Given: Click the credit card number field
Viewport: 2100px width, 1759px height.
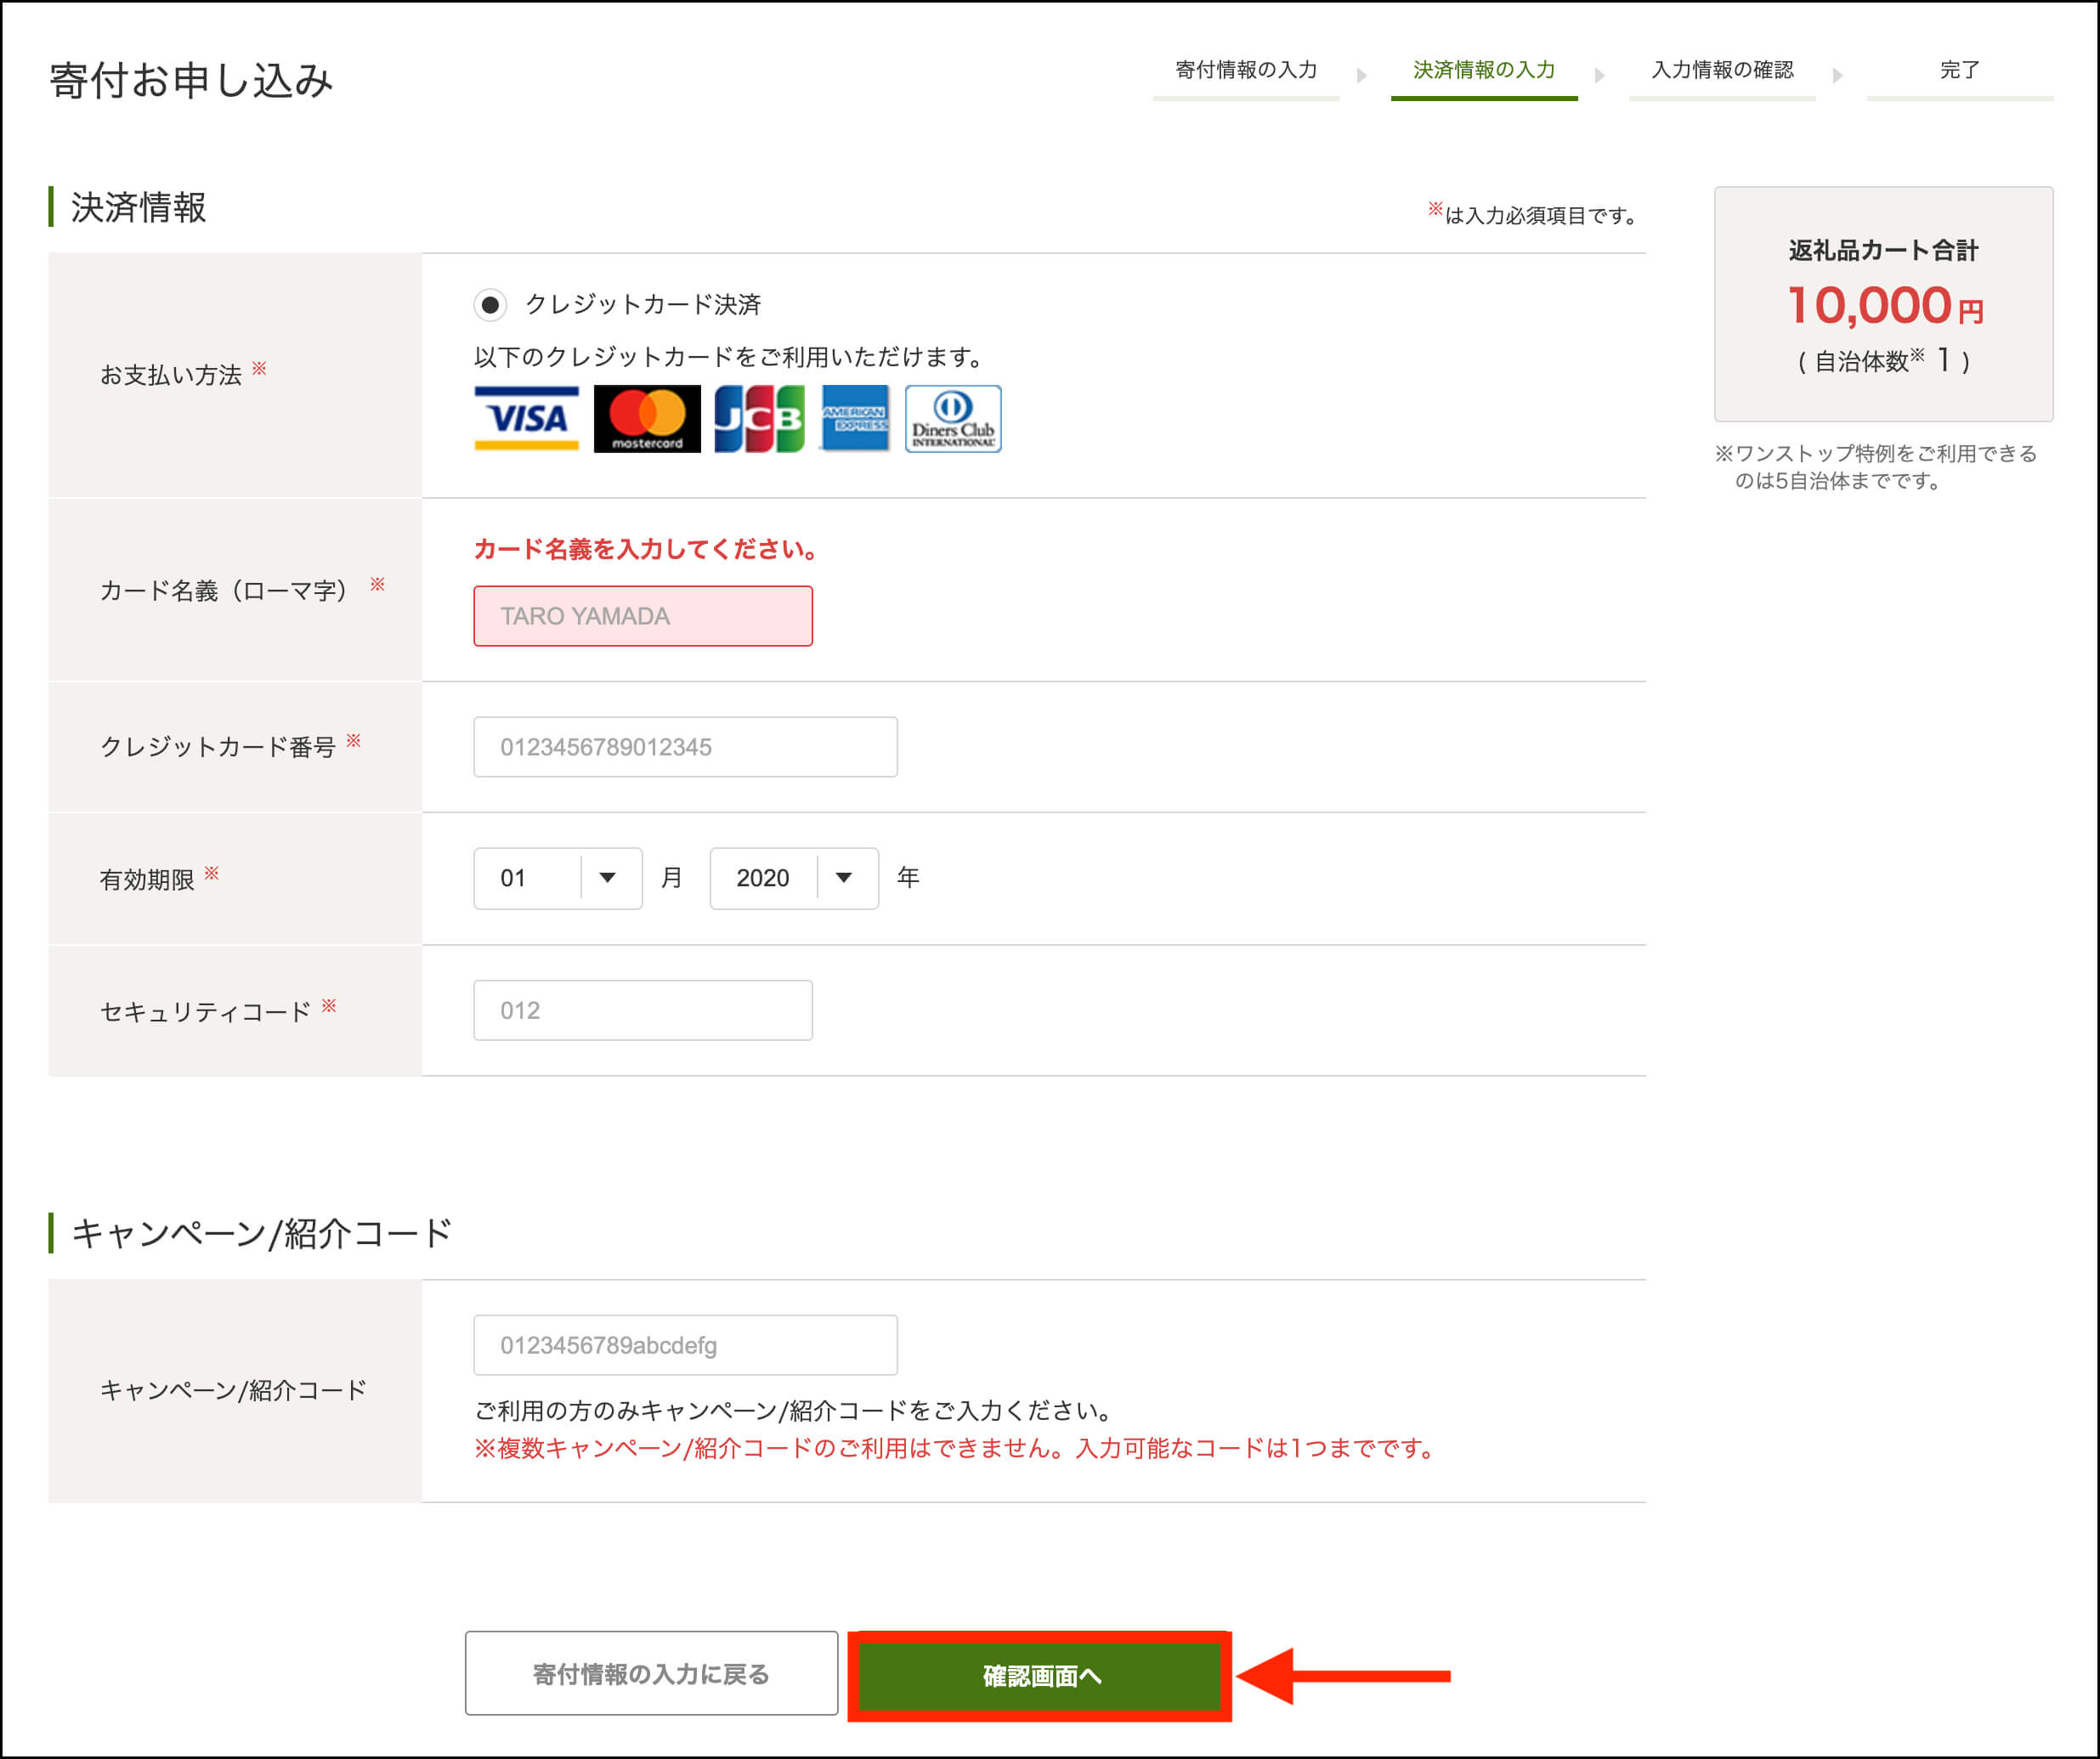Looking at the screenshot, I should click(685, 747).
